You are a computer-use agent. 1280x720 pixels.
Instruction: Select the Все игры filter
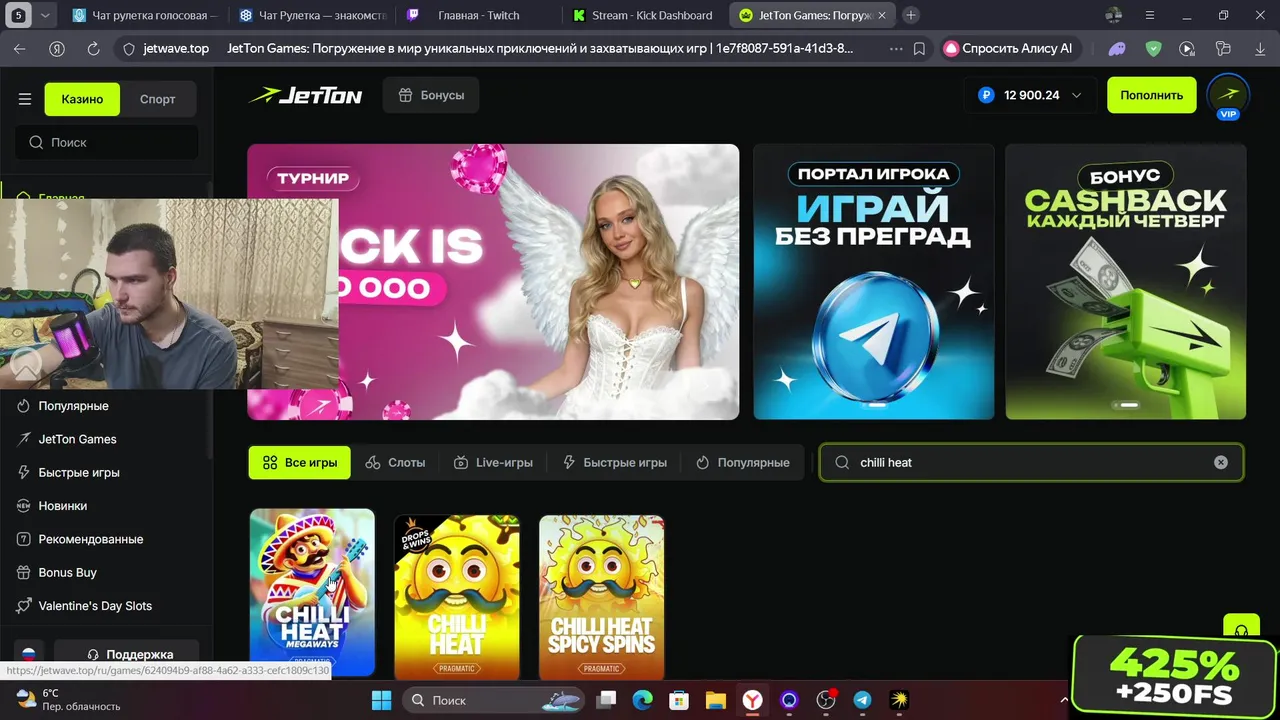pyautogui.click(x=300, y=463)
